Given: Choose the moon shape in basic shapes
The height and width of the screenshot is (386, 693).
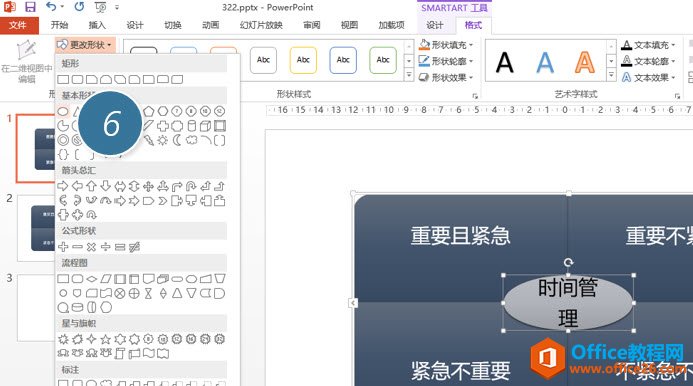Looking at the screenshot, I should click(x=177, y=140).
